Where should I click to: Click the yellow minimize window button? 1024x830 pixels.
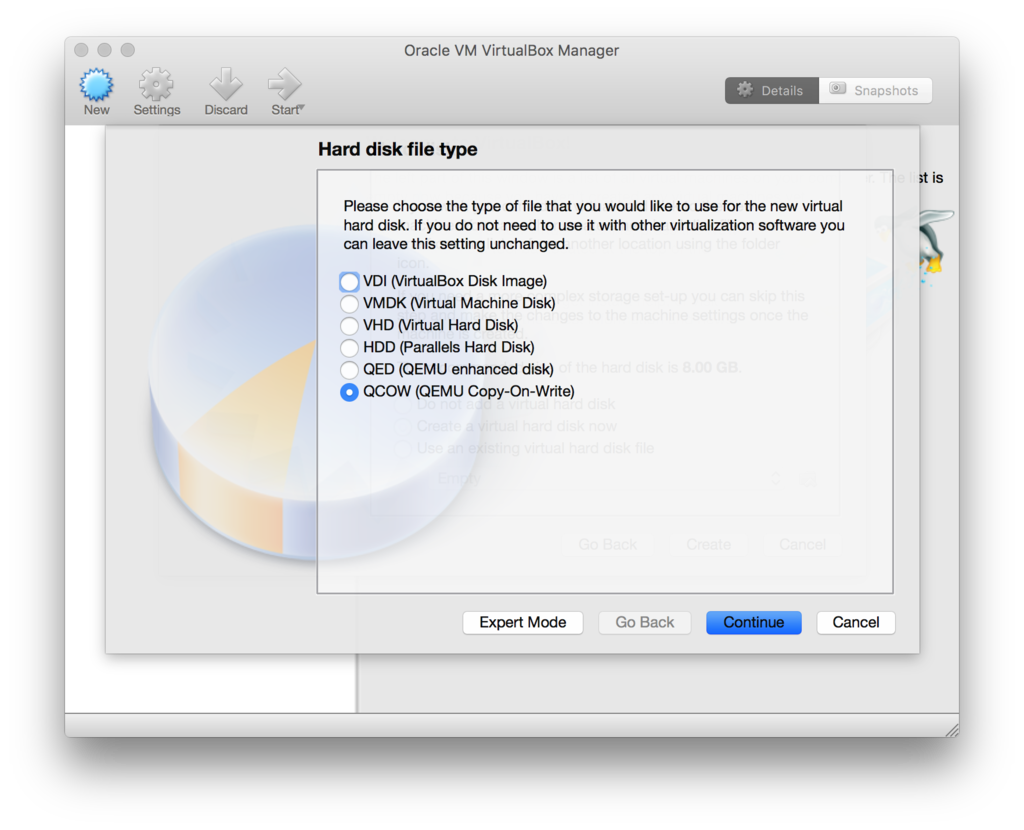pos(104,50)
